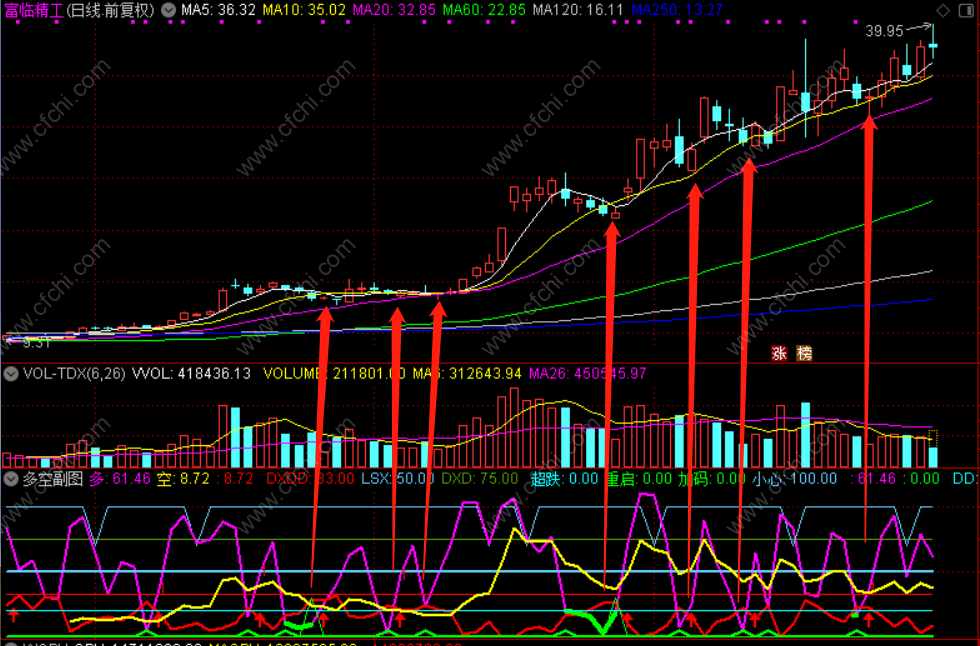Expand the 多空副图 indicator menu circle

point(11,479)
